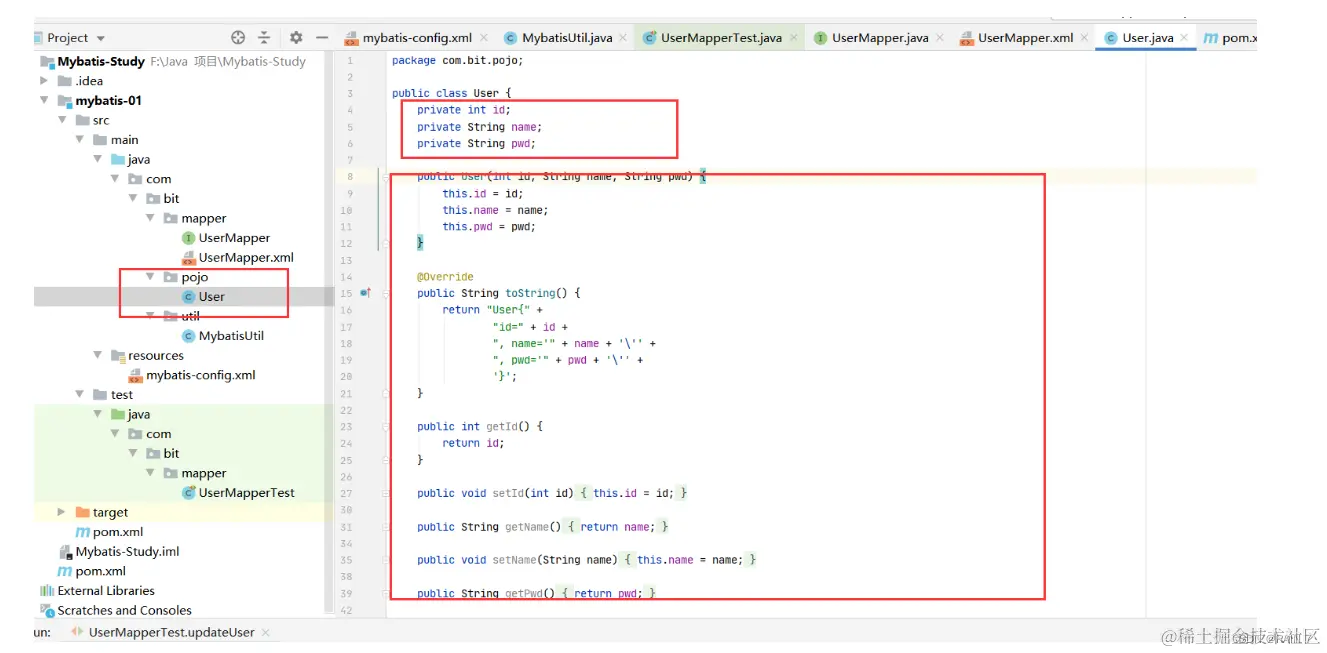The image size is (1327, 653).
Task: Select Mybatis-Study.iml file in tree
Action: 119,551
